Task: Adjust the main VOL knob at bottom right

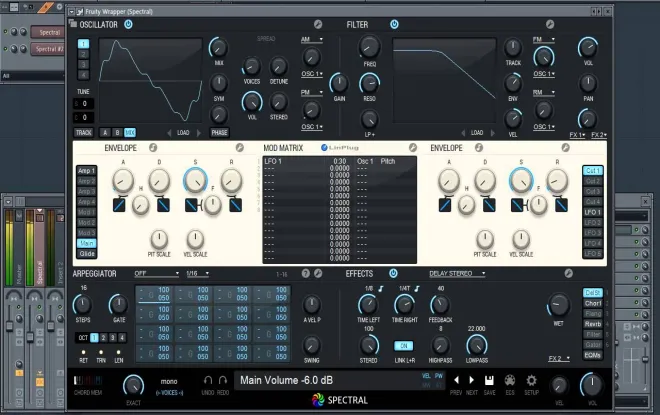Action: [592, 384]
